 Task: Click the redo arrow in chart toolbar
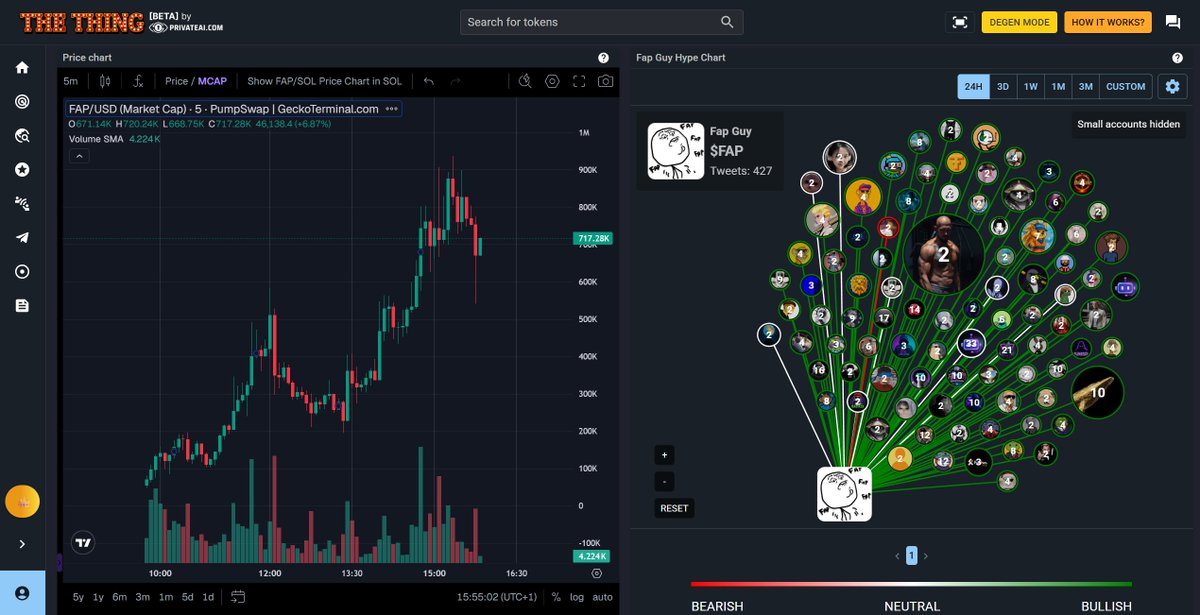[x=455, y=81]
